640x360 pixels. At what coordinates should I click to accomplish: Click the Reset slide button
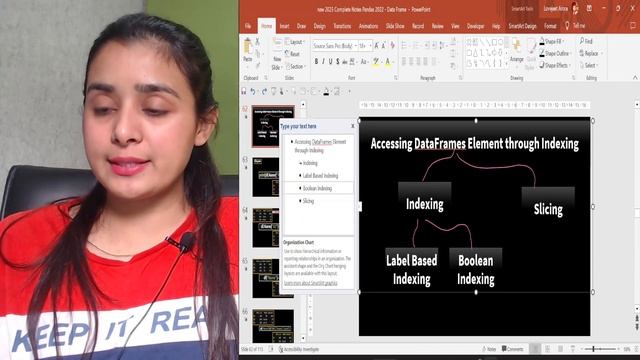[292, 54]
